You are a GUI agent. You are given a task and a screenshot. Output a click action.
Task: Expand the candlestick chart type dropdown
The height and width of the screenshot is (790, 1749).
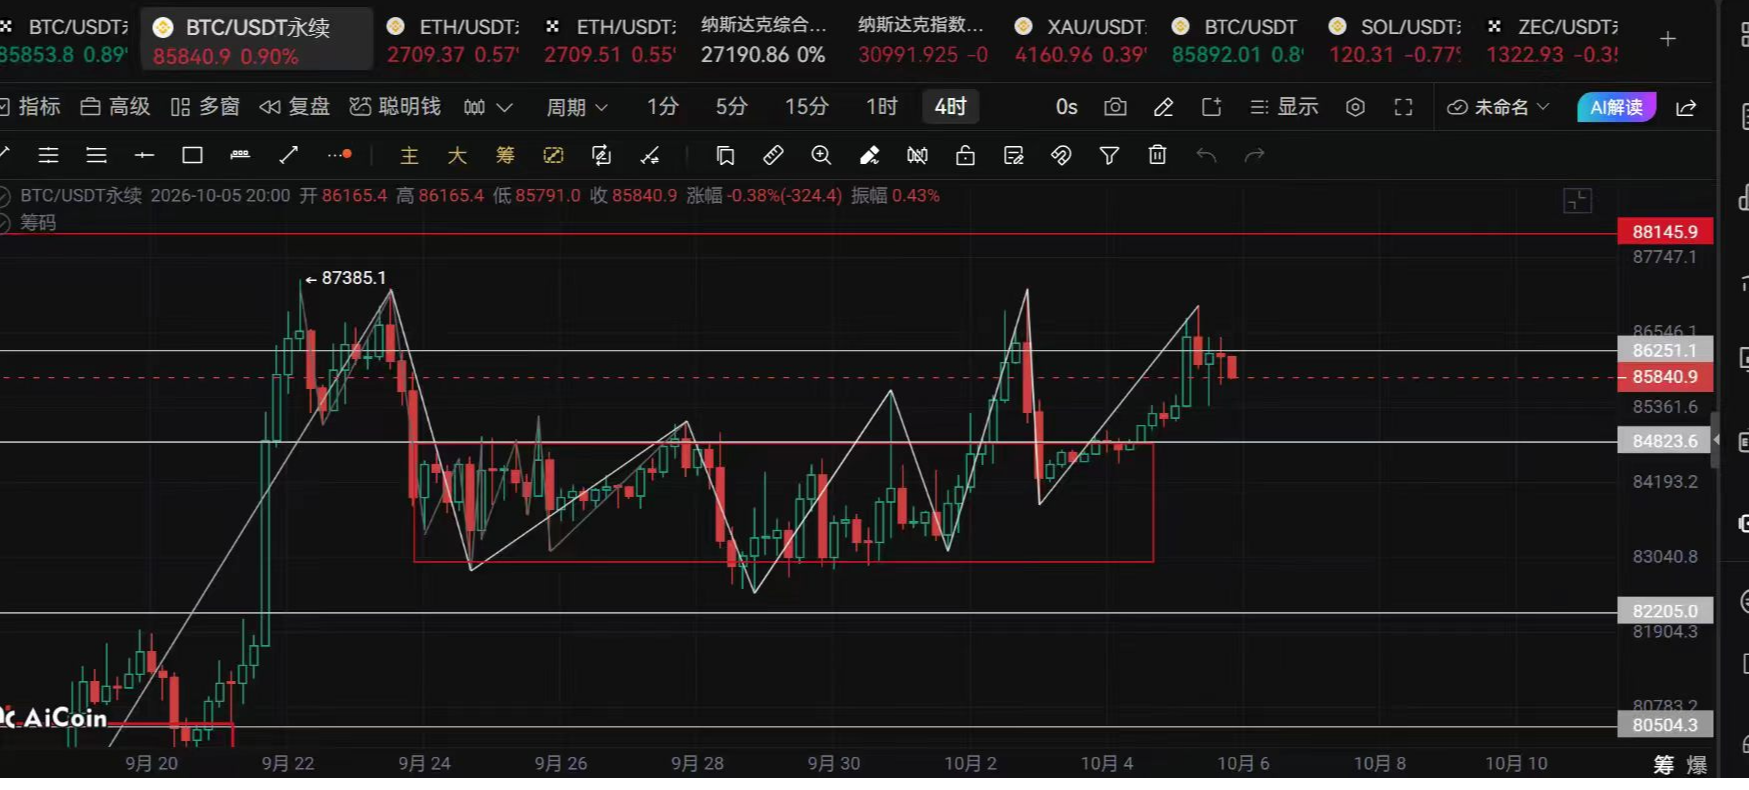[x=488, y=107]
